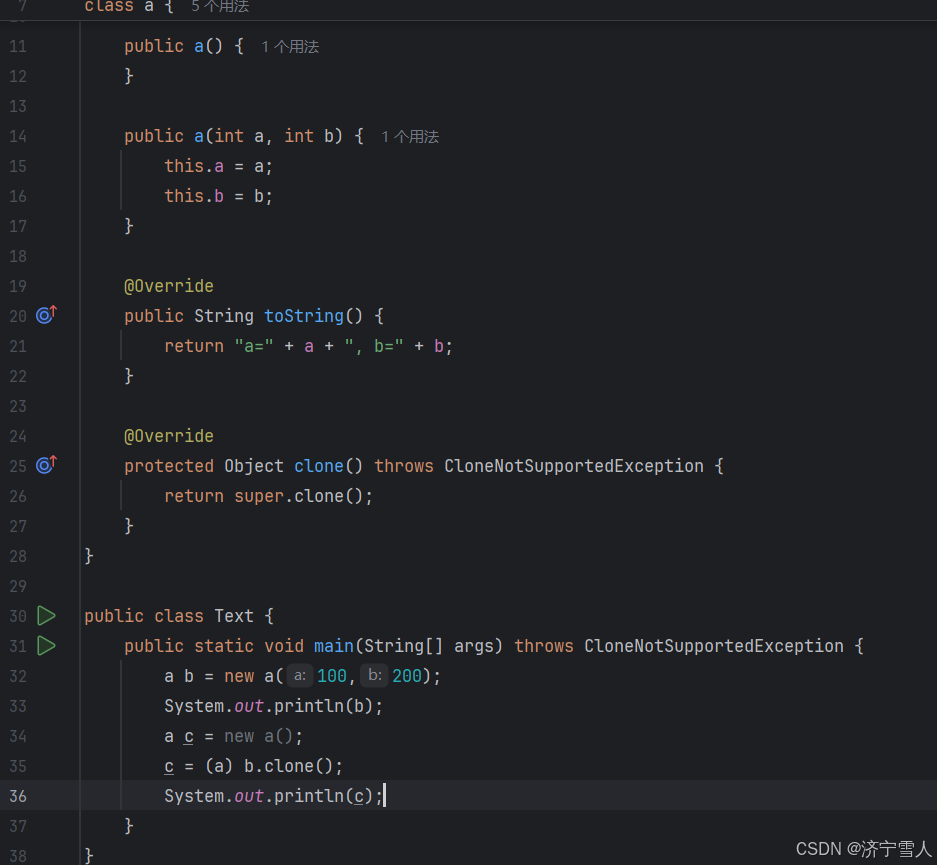Click the @Override annotation above toString
This screenshot has height=865, width=937.
tap(169, 286)
